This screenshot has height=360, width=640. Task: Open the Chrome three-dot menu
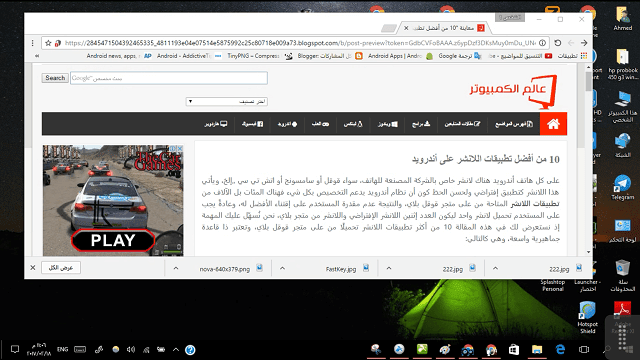(33, 43)
